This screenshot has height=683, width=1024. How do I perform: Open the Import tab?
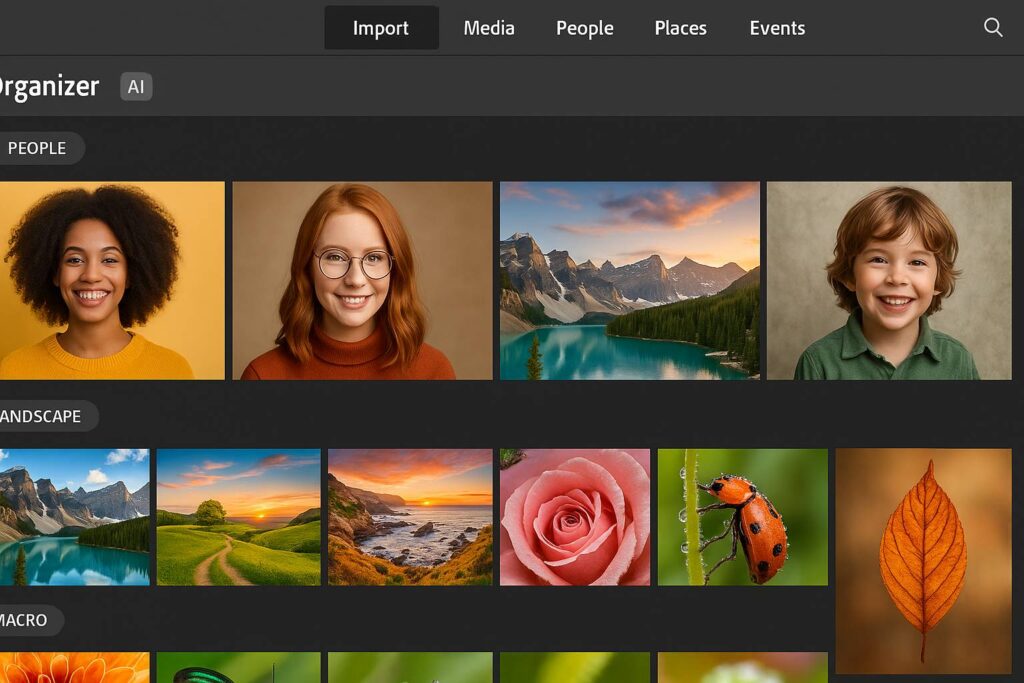[x=381, y=28]
